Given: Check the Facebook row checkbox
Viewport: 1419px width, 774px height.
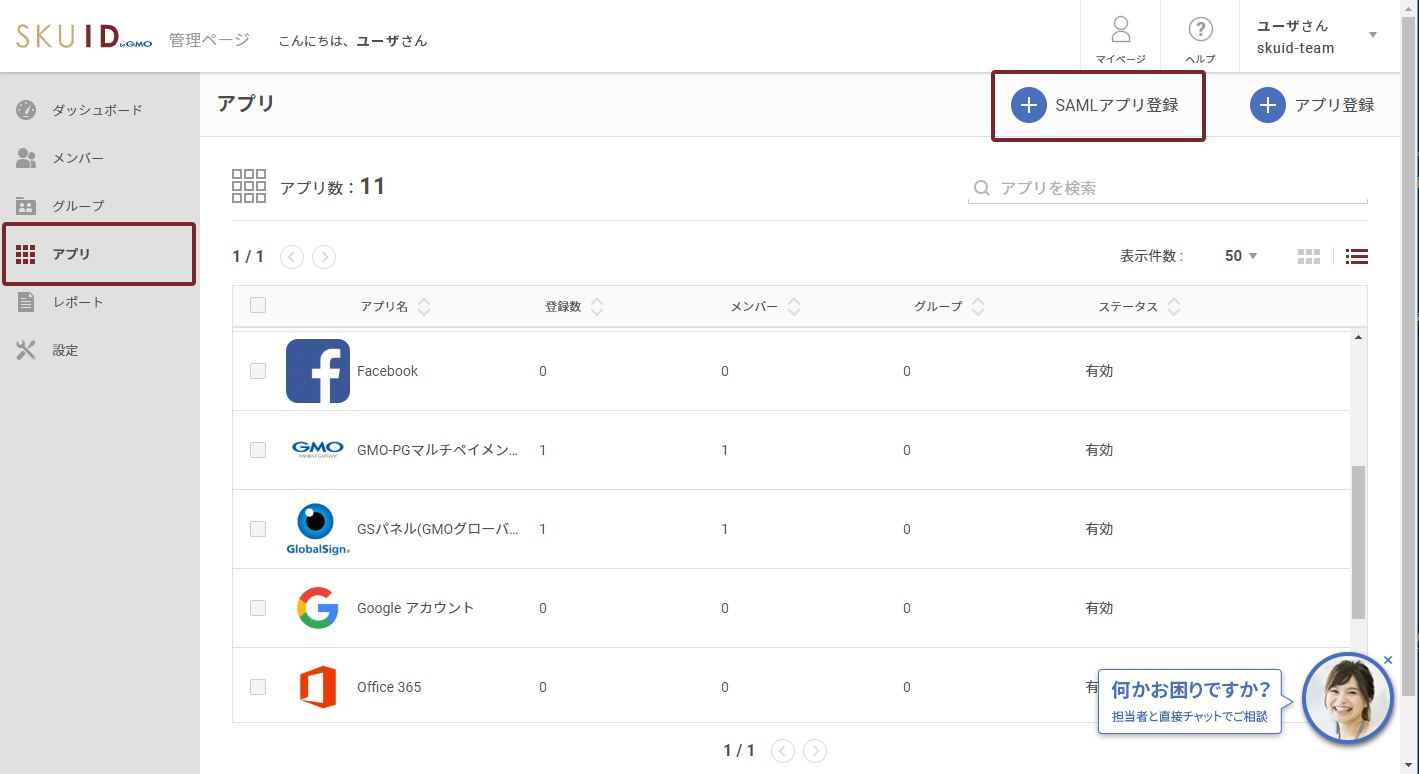Looking at the screenshot, I should [x=258, y=371].
